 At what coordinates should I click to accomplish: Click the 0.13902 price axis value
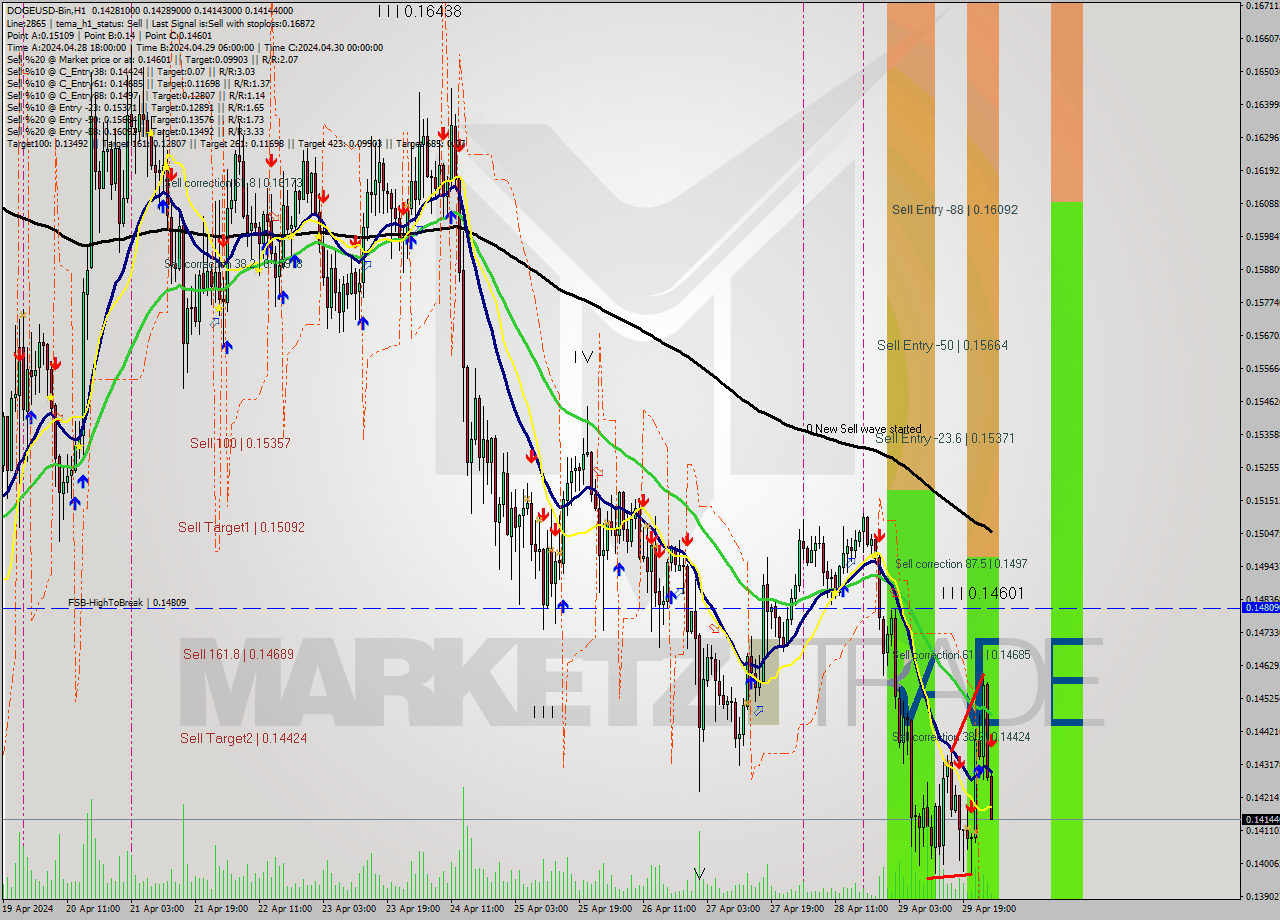pyautogui.click(x=1261, y=897)
